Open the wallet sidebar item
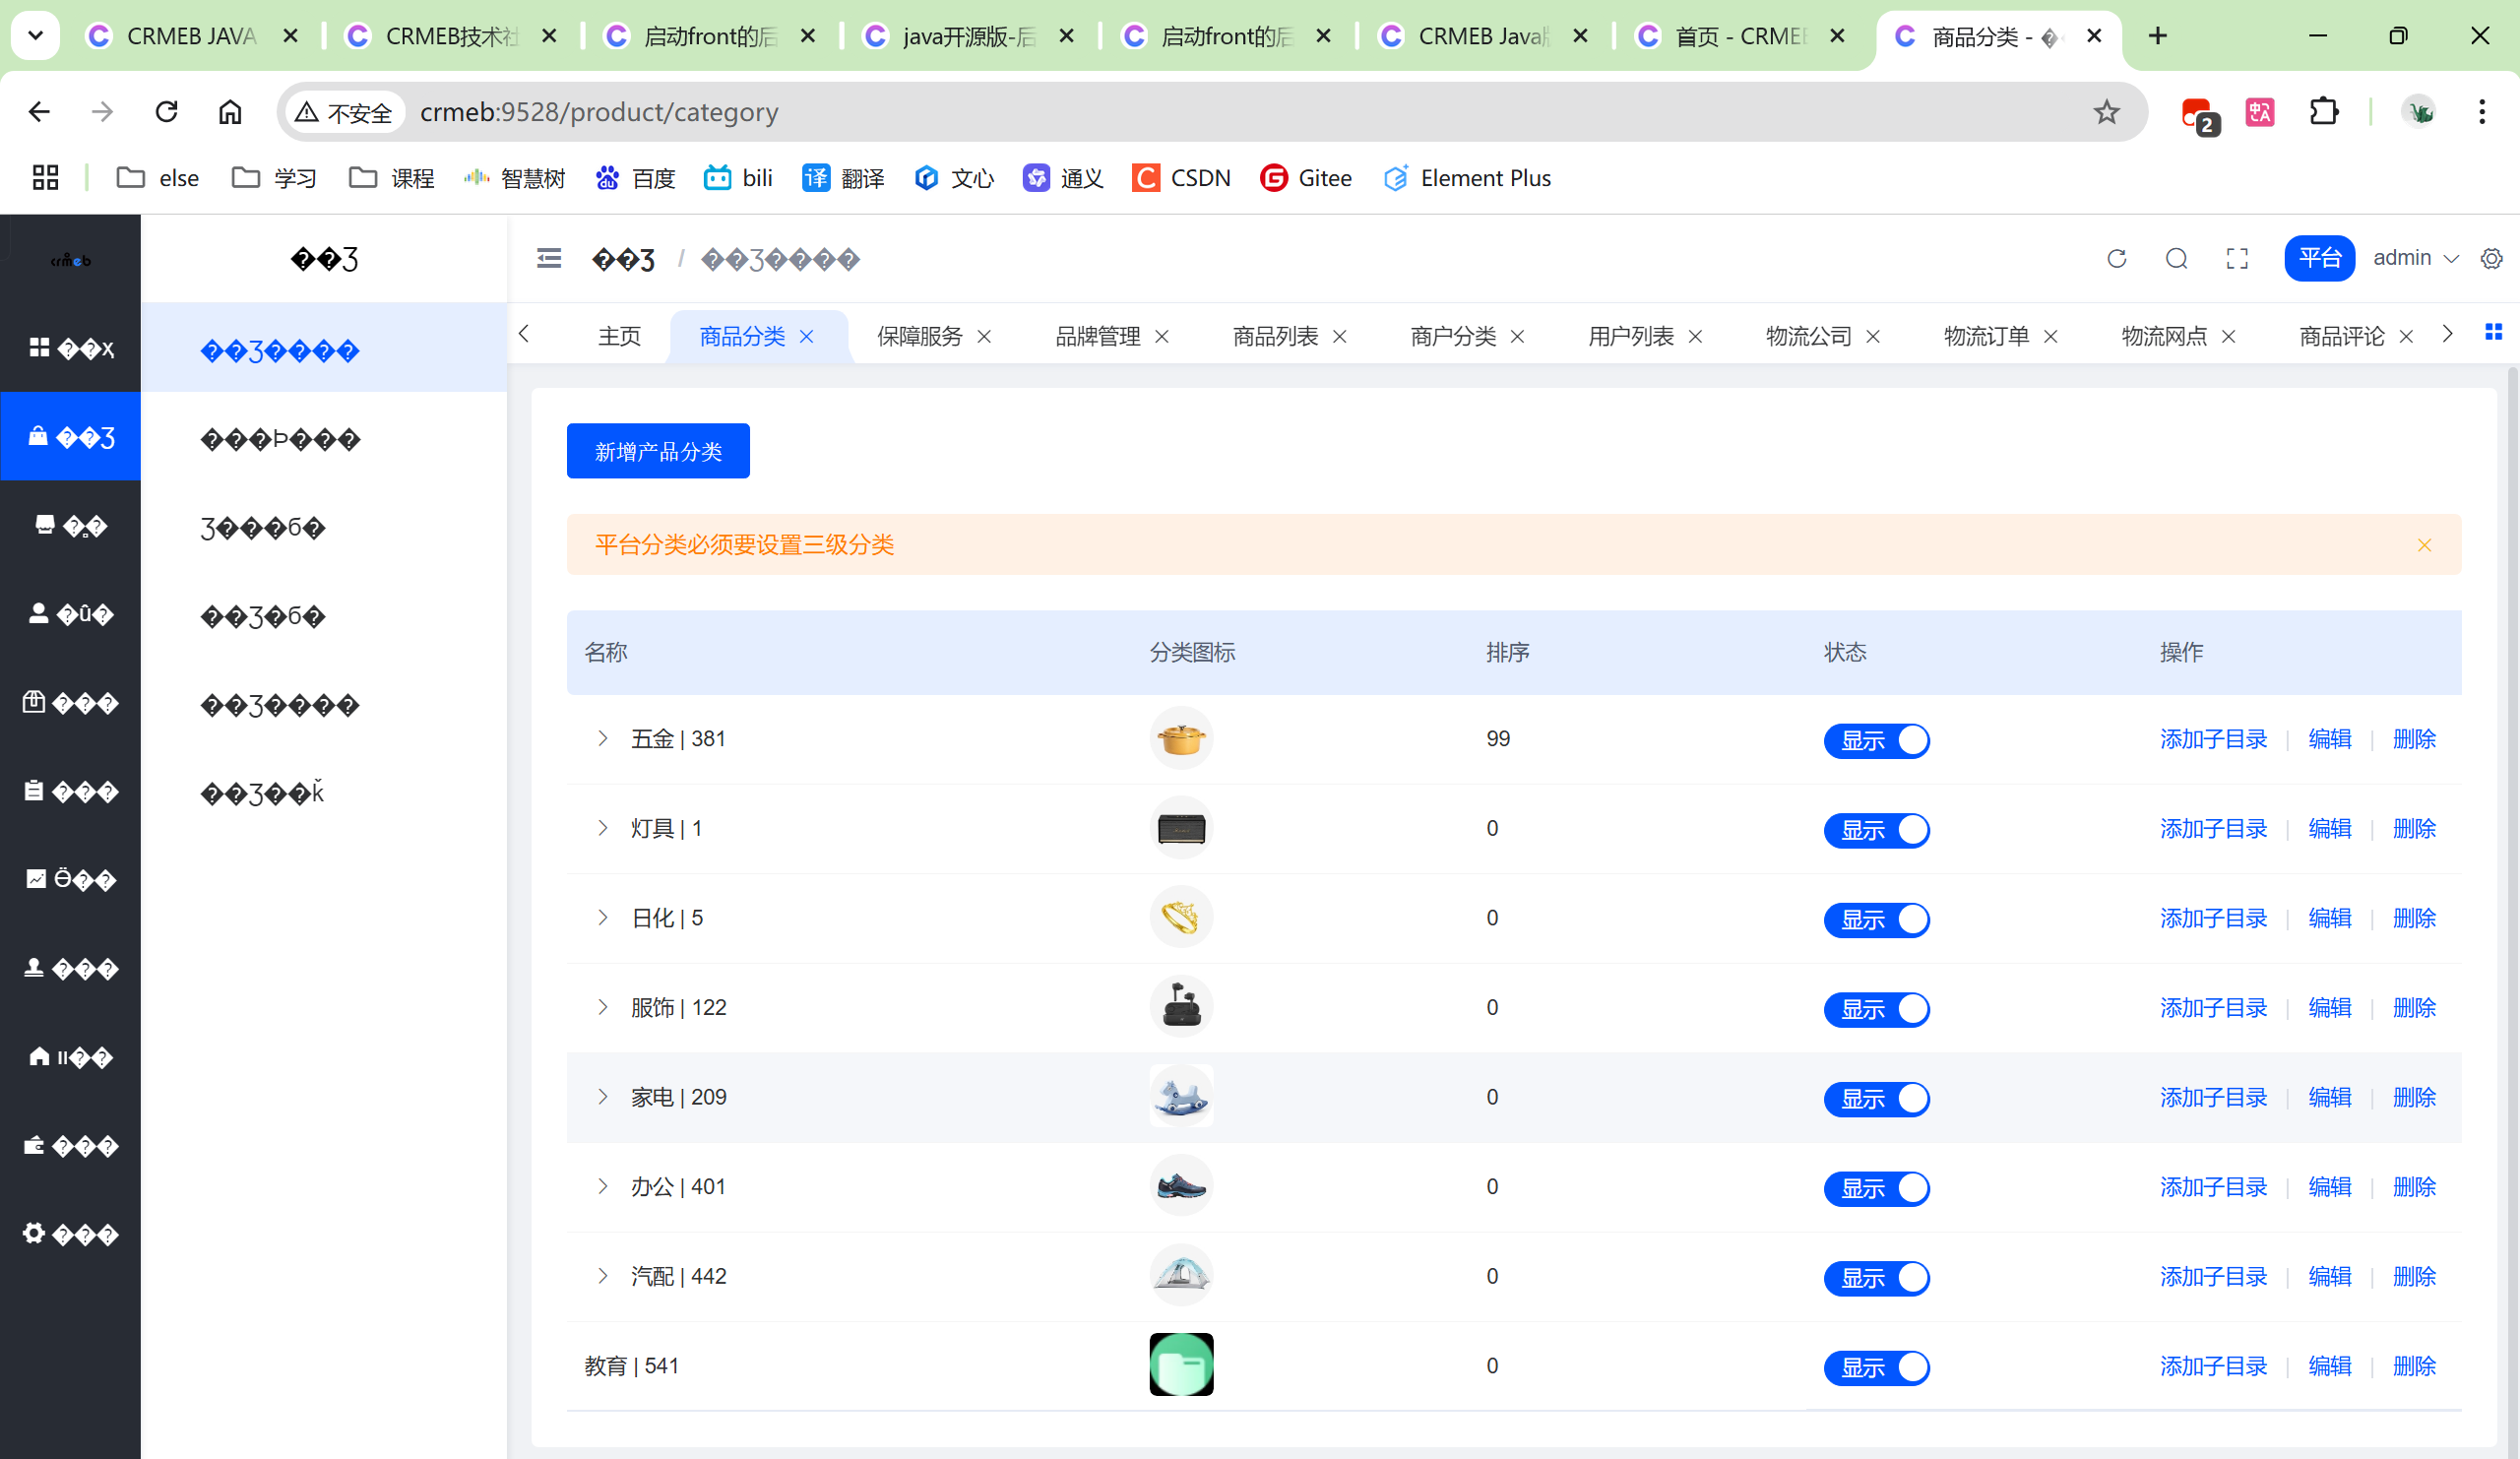Image resolution: width=2520 pixels, height=1459 pixels. pos(70,1145)
